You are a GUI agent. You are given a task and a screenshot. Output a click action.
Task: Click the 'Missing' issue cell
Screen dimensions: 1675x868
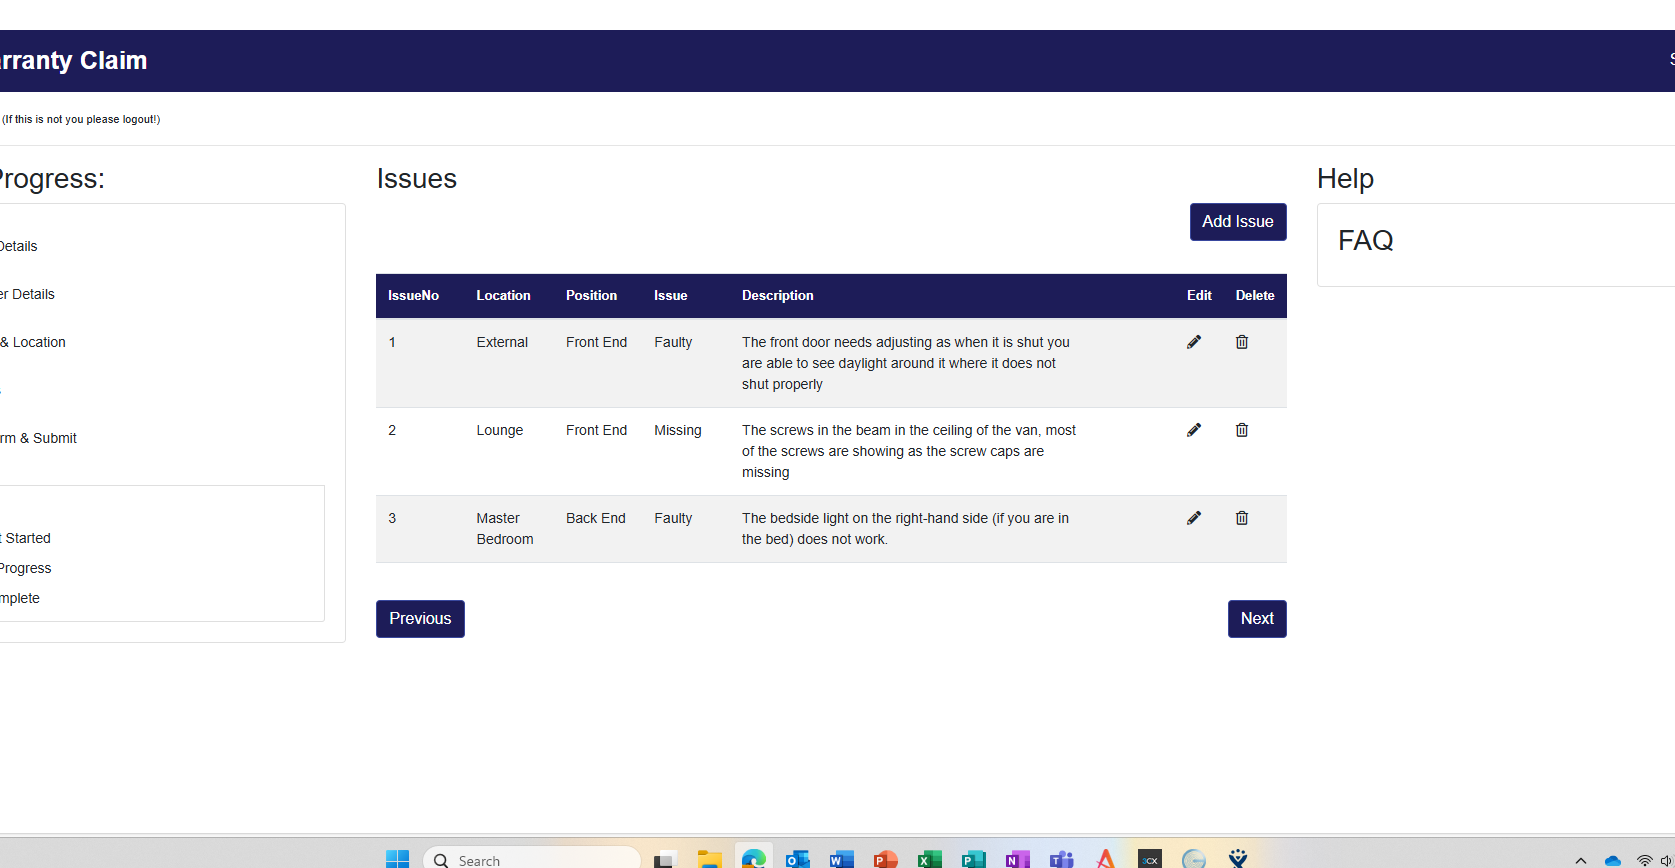pyautogui.click(x=678, y=430)
